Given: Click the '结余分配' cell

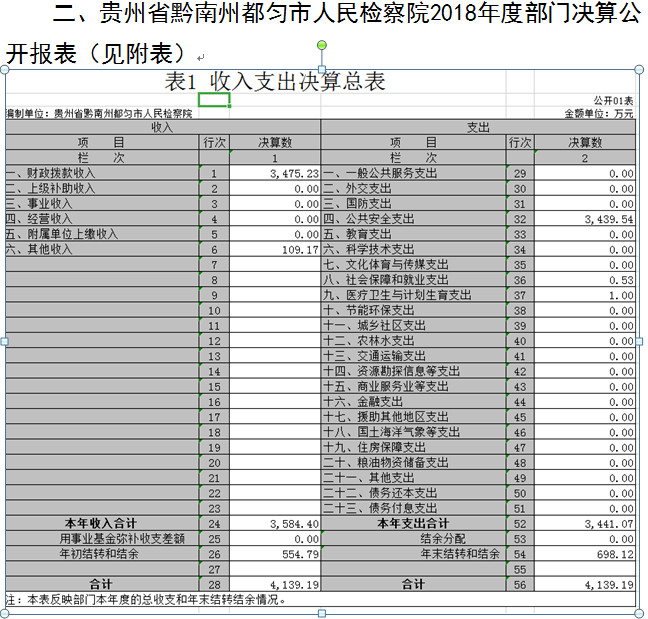Looking at the screenshot, I should pos(413,539).
